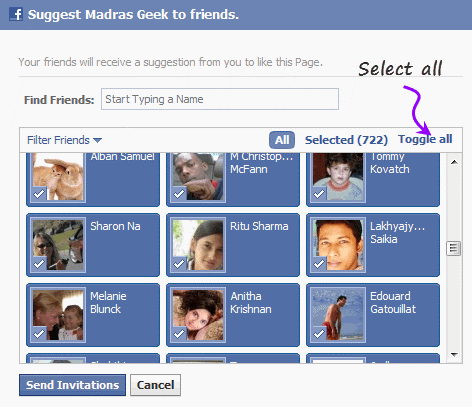Open the Filter Friends dropdown
The height and width of the screenshot is (407, 472).
(x=64, y=140)
